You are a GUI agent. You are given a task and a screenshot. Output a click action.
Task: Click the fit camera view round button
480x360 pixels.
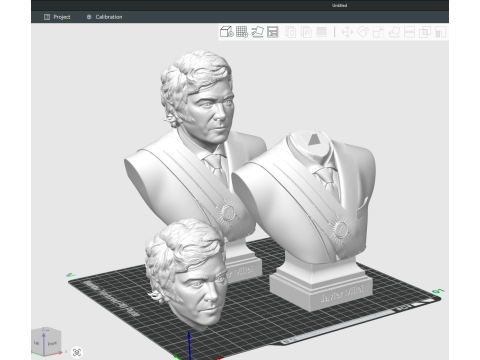coord(77,352)
